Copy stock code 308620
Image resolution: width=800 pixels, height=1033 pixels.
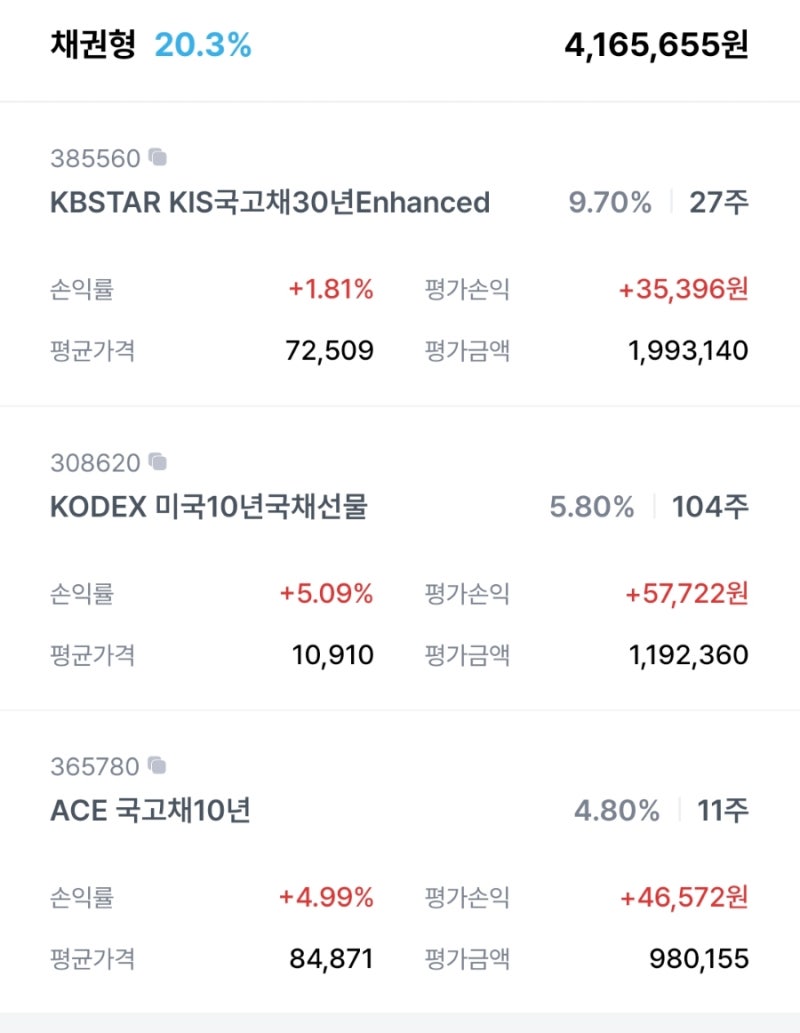point(158,462)
